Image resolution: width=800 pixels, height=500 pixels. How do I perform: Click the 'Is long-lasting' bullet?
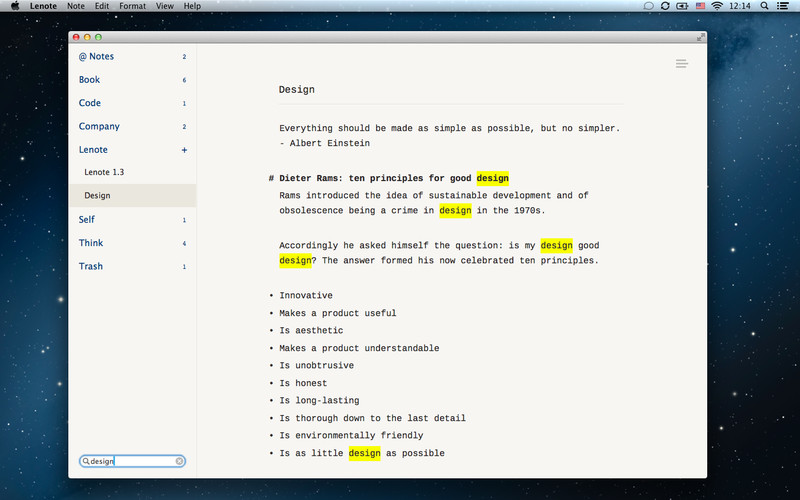[x=319, y=401]
